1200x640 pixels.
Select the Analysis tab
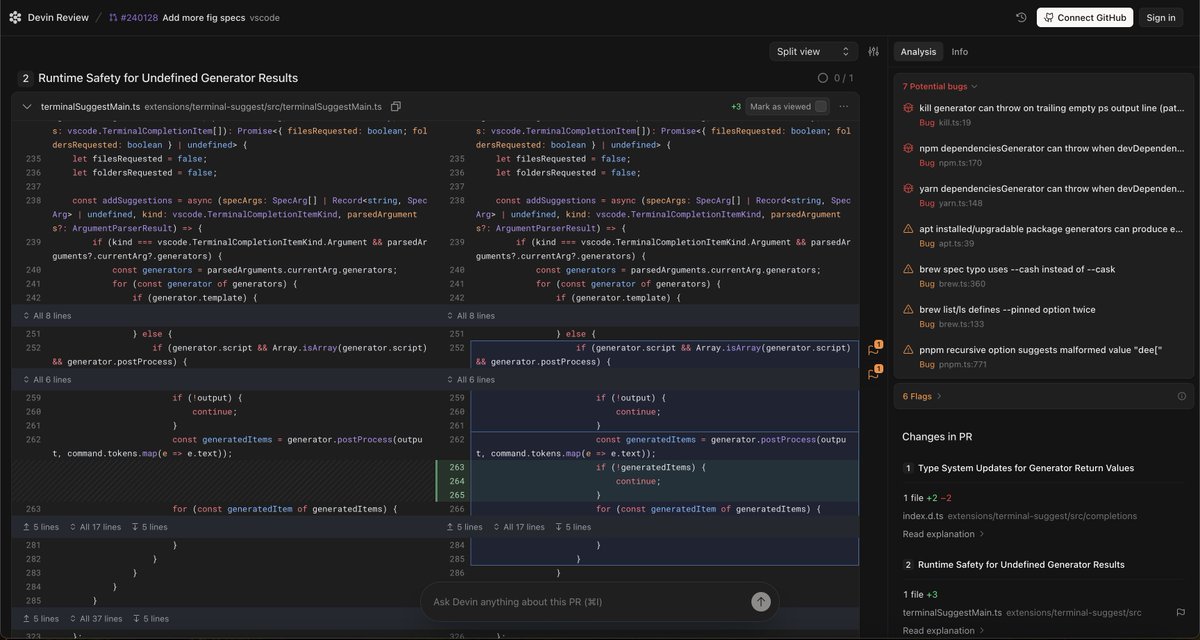[917, 49]
